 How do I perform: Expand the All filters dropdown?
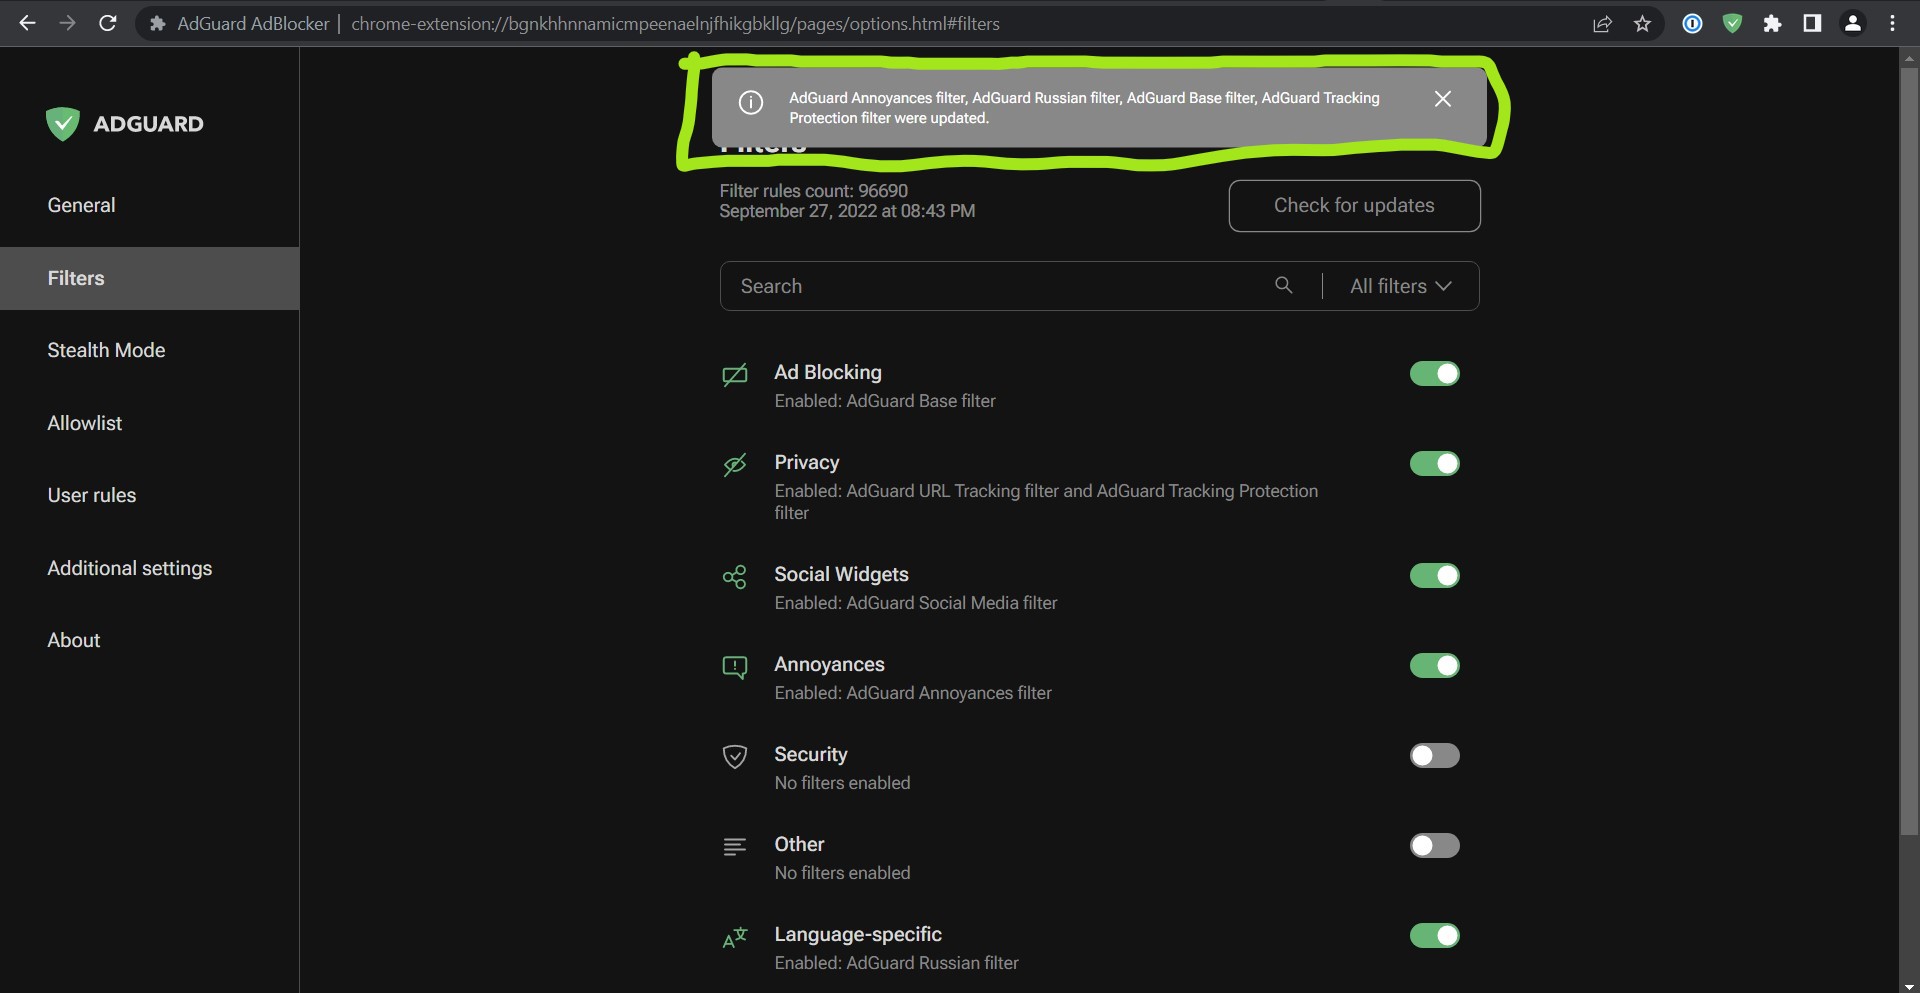pos(1400,286)
